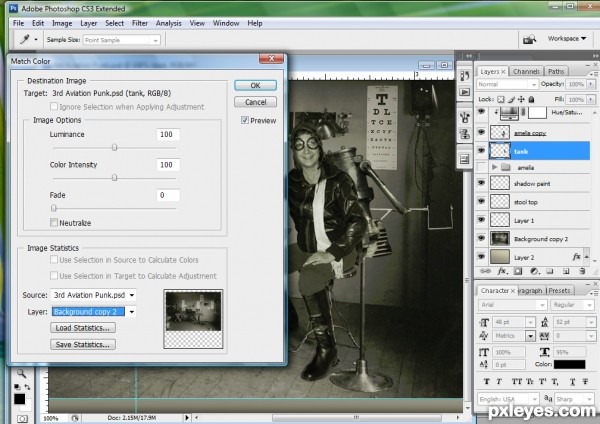Toggle Superscript in Character panel
The height and width of the screenshot is (424, 600).
click(543, 381)
